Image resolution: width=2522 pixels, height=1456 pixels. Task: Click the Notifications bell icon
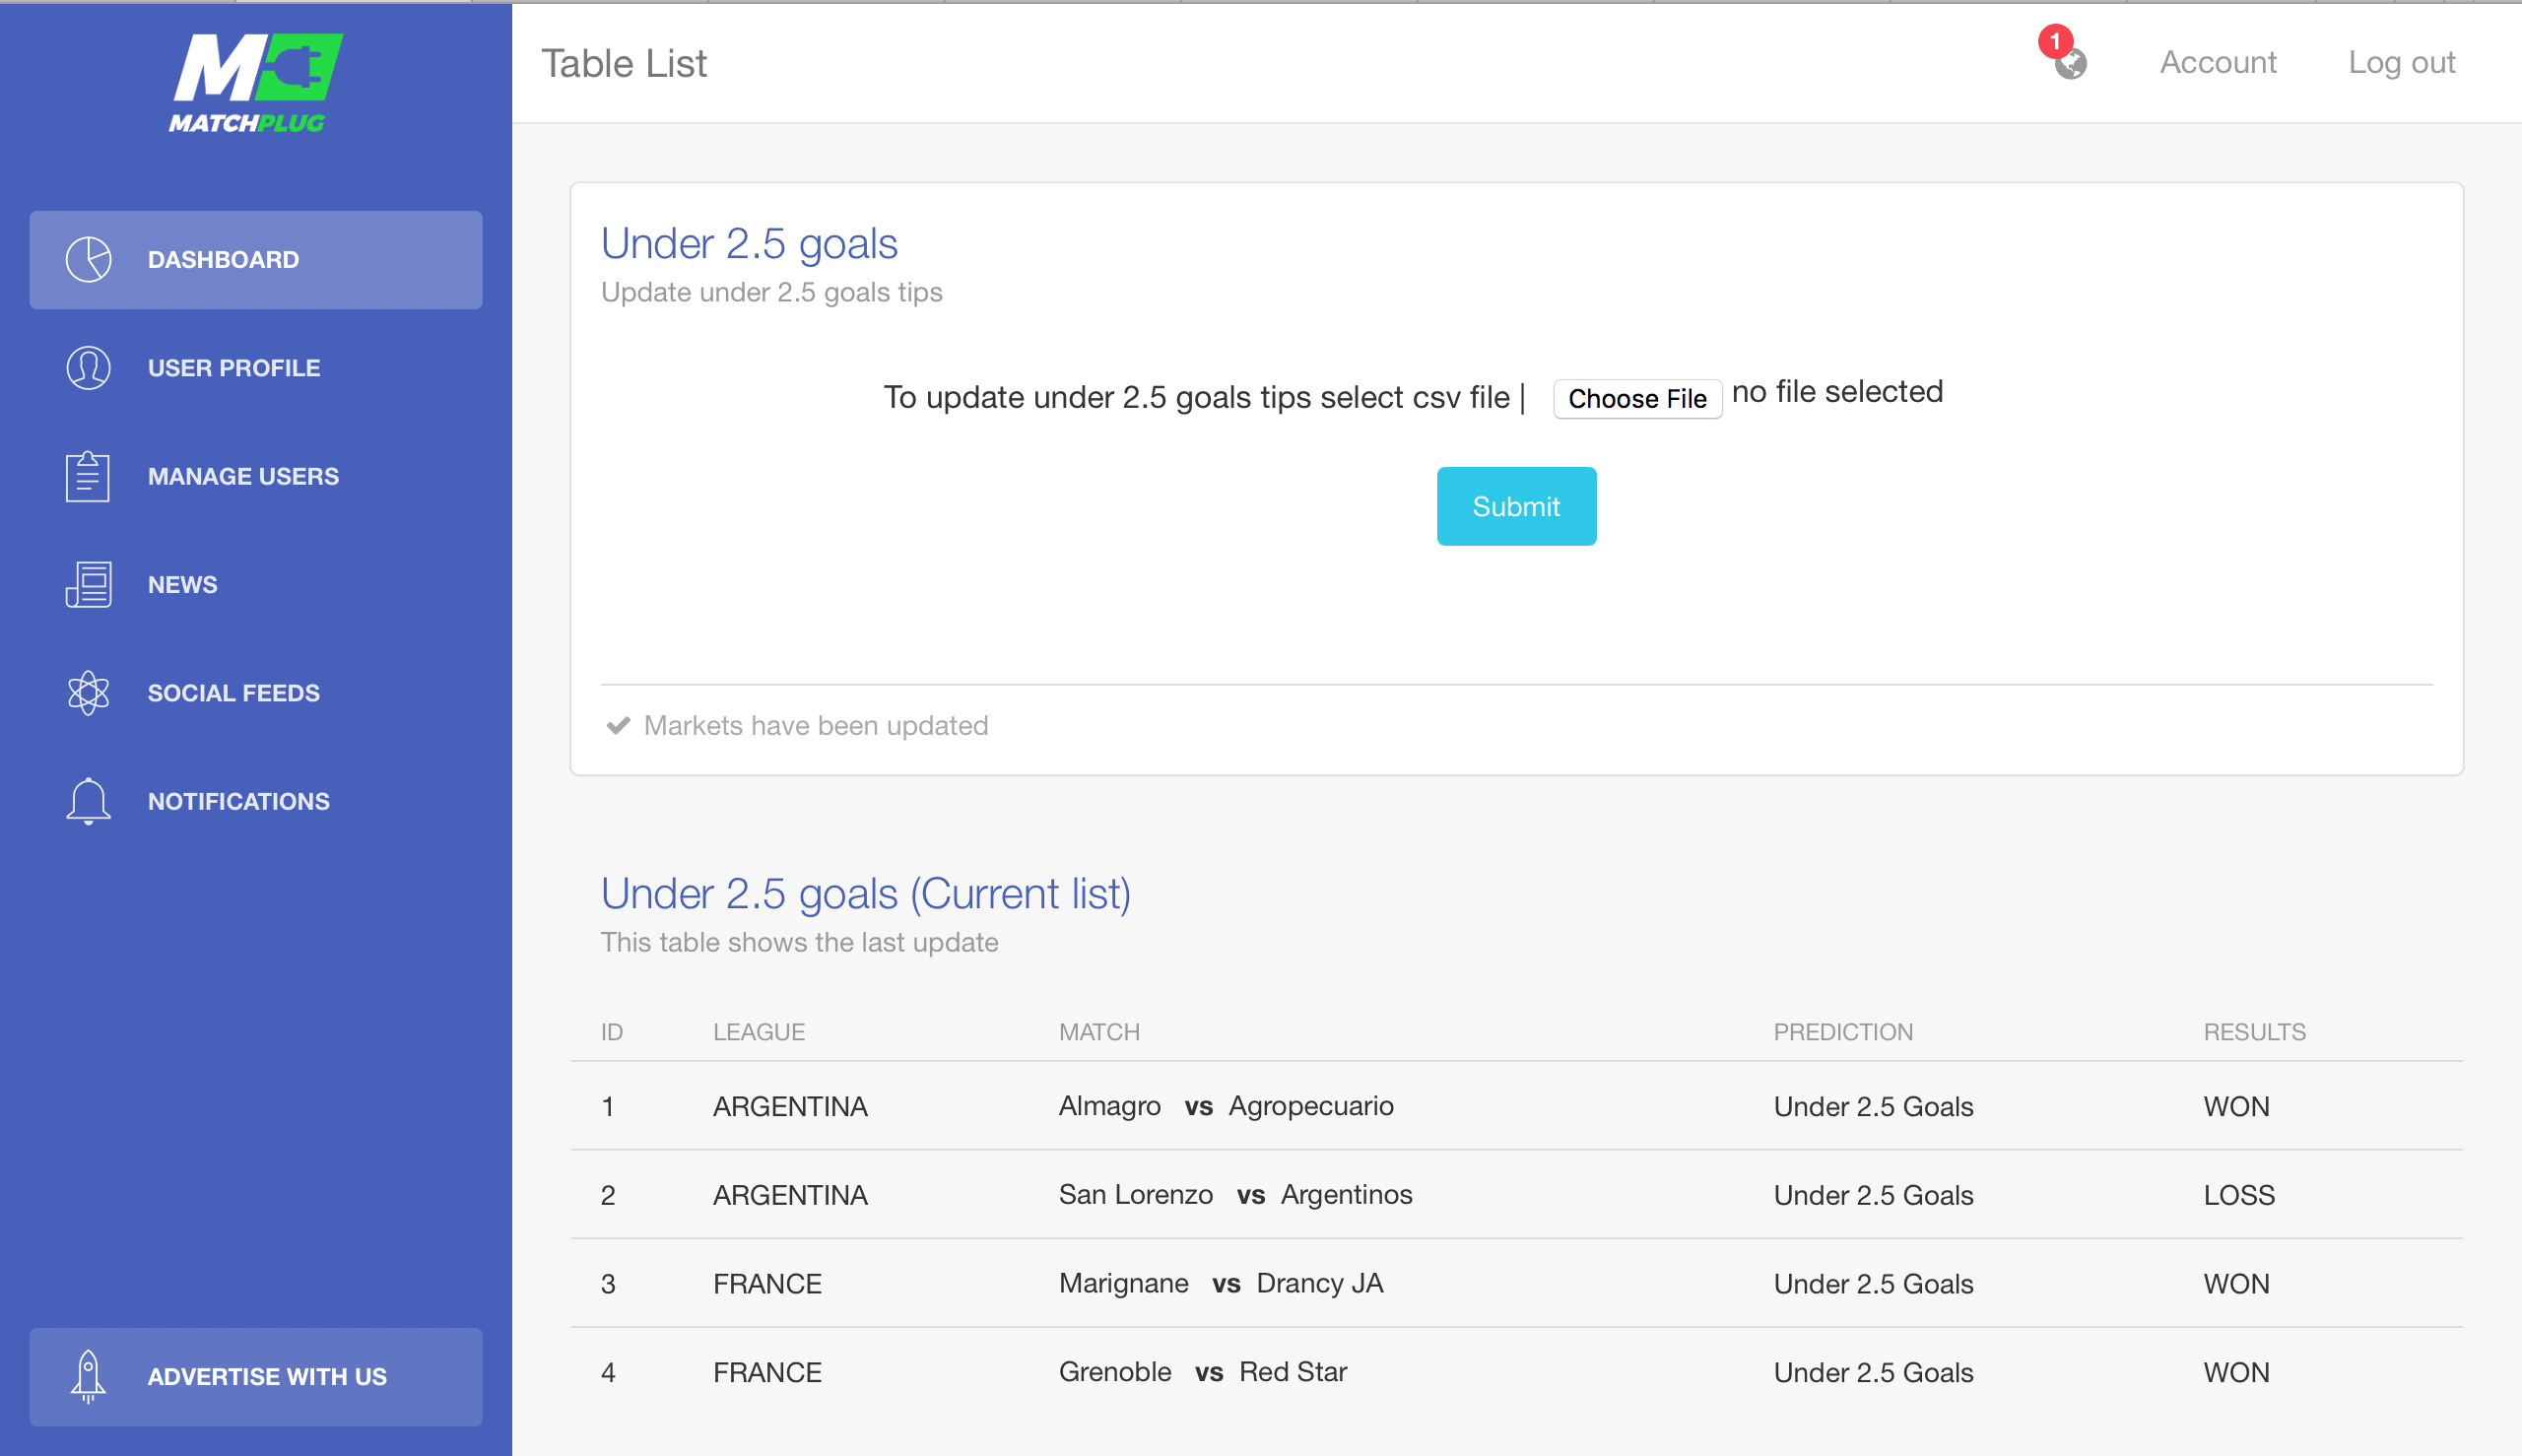[88, 801]
